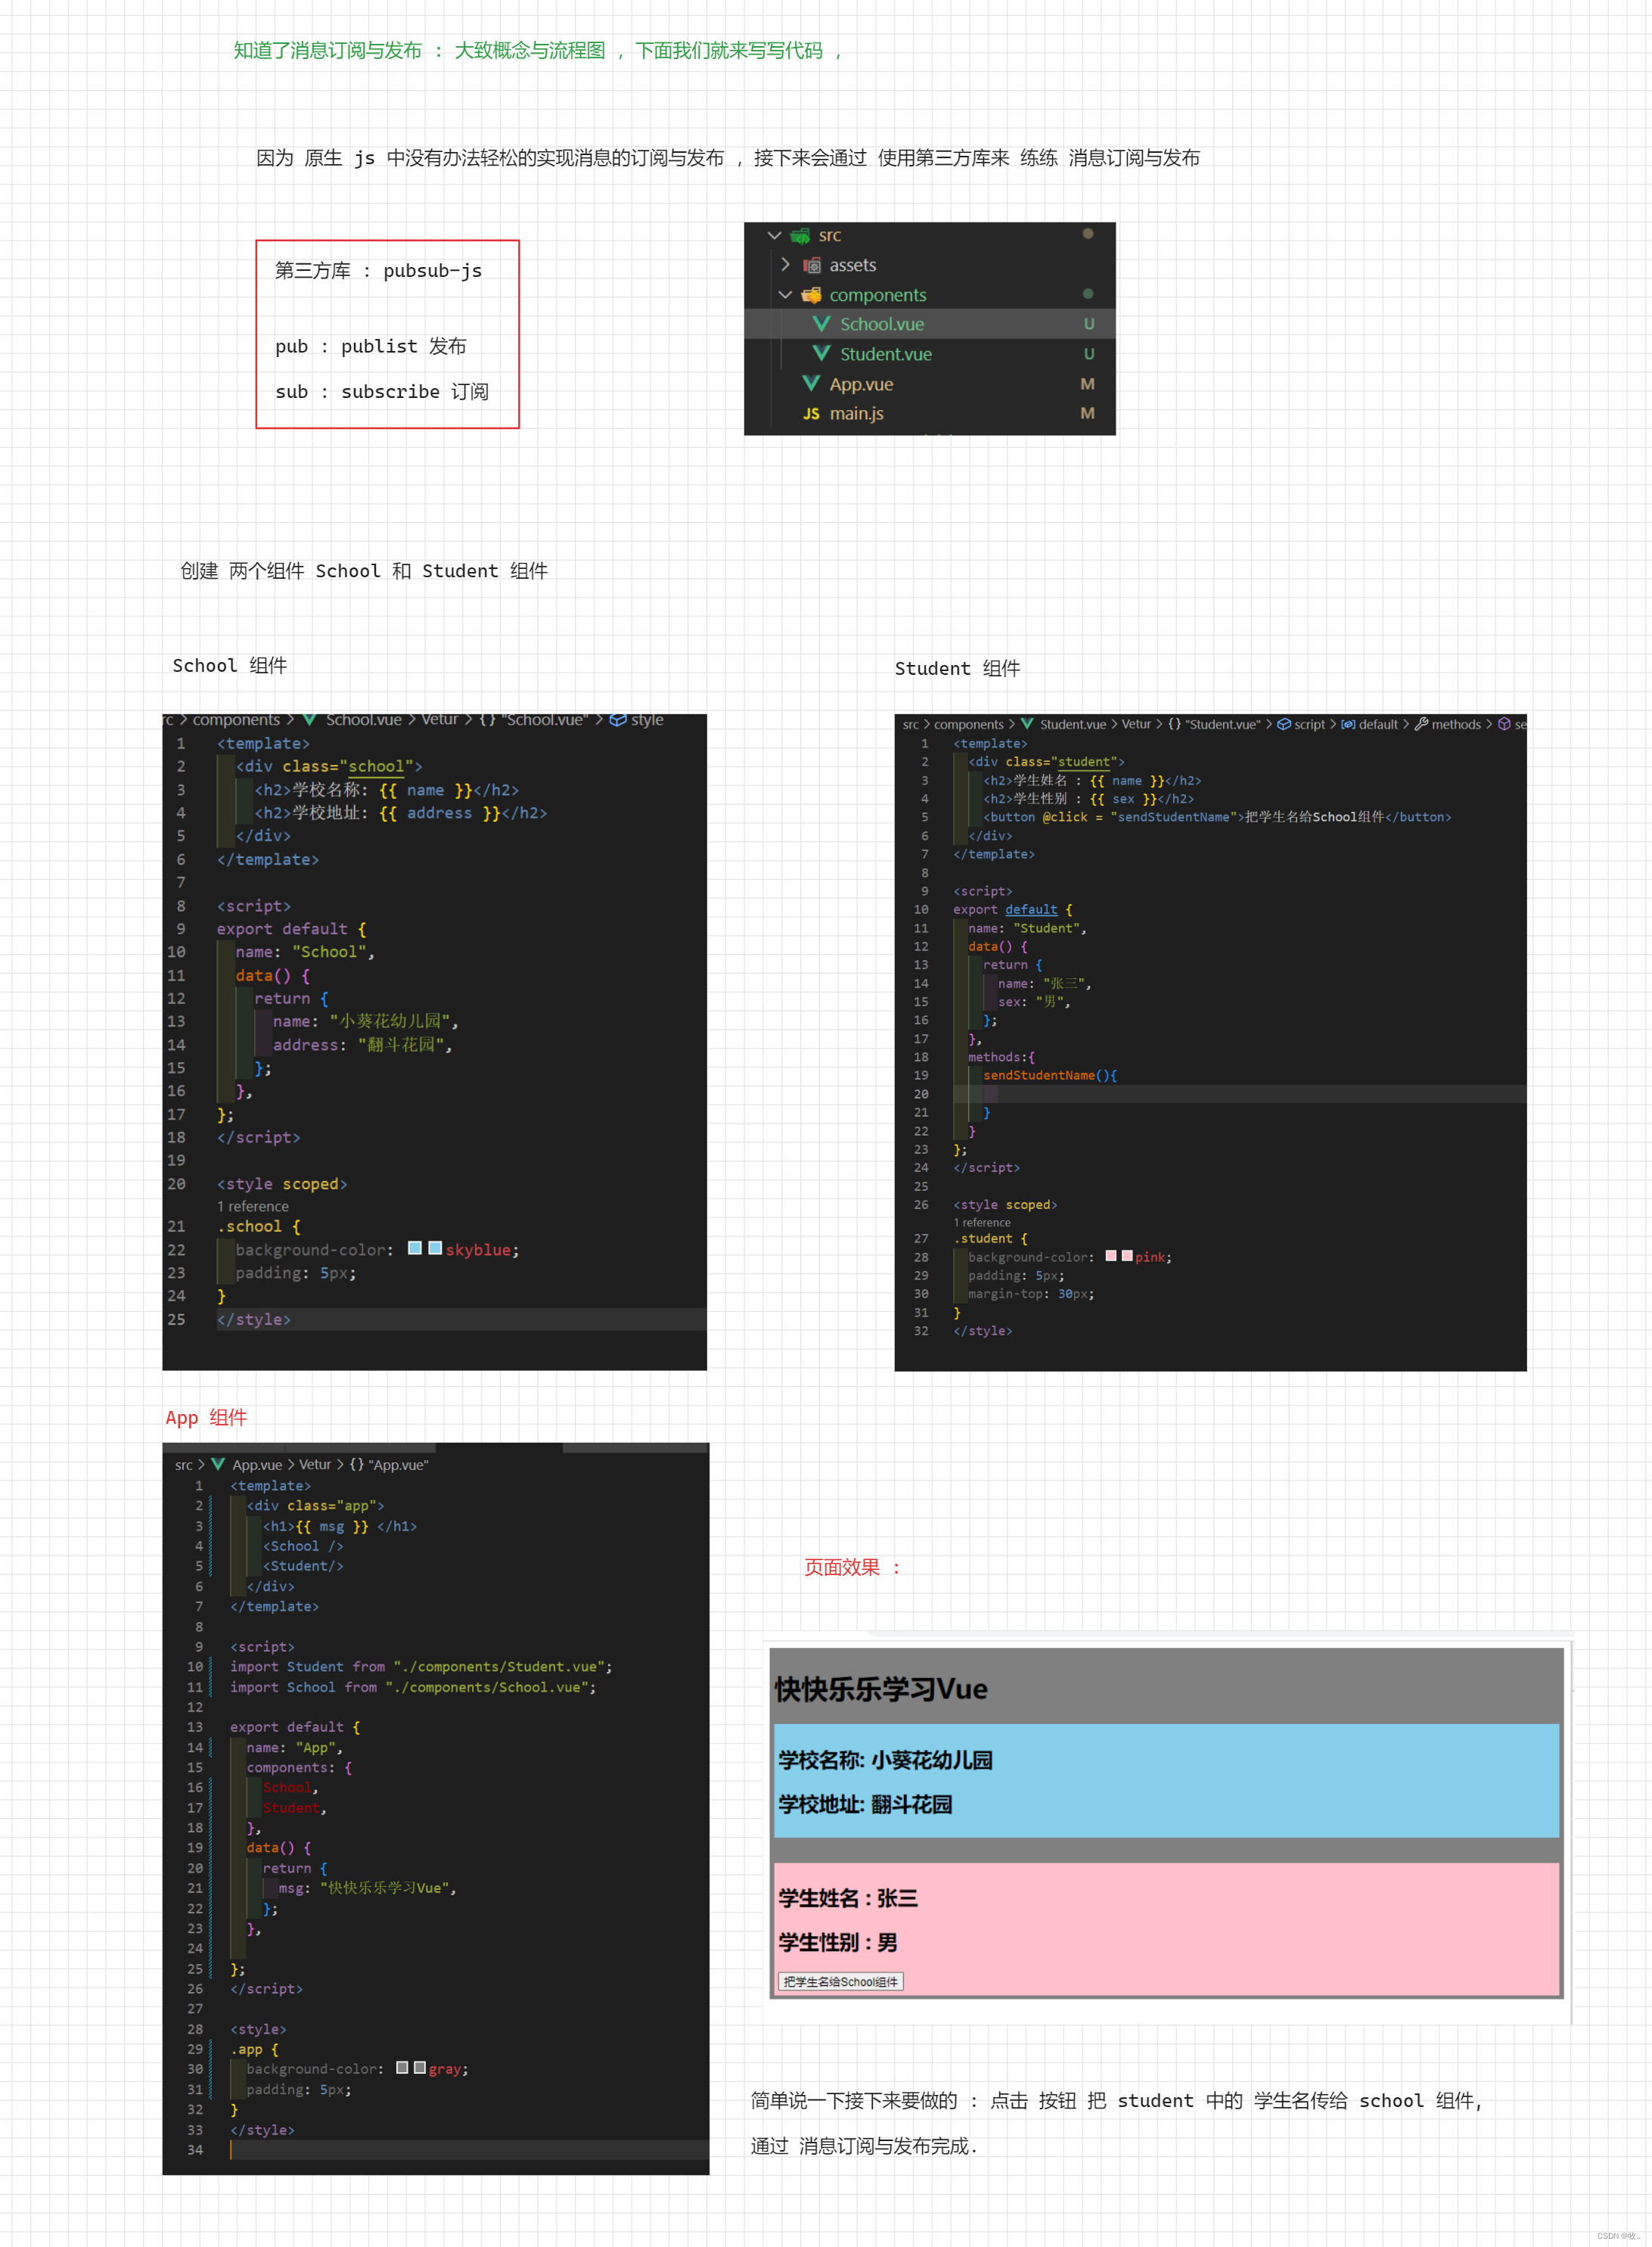
Task: Click the U status badge on School.vue row
Action: point(1089,324)
